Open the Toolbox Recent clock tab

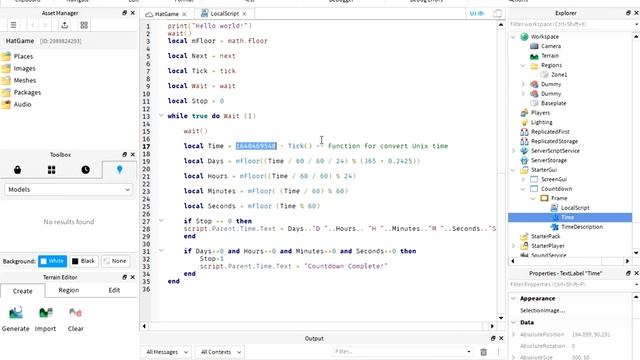(x=85, y=170)
